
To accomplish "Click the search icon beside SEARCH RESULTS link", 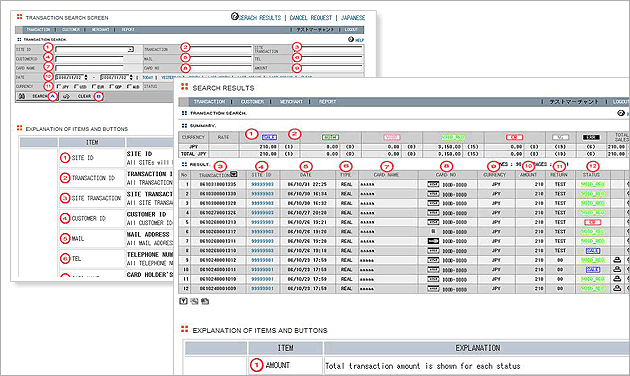I will point(235,16).
